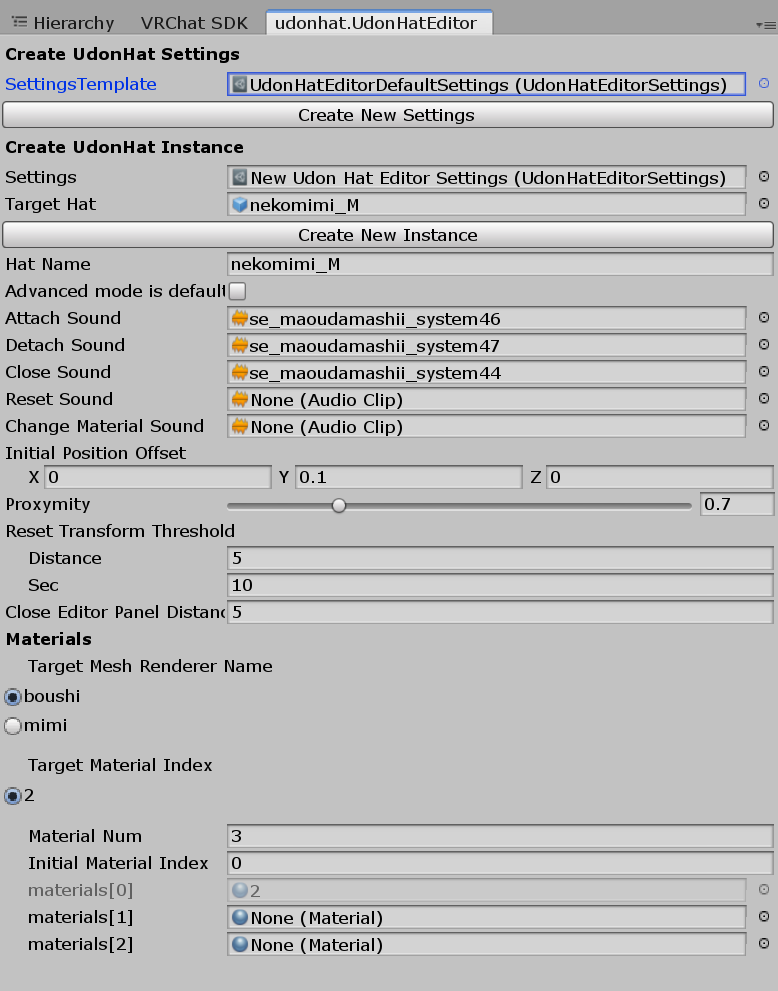778x991 pixels.
Task: Click the Initial Position Offset X field
Action: (x=158, y=477)
